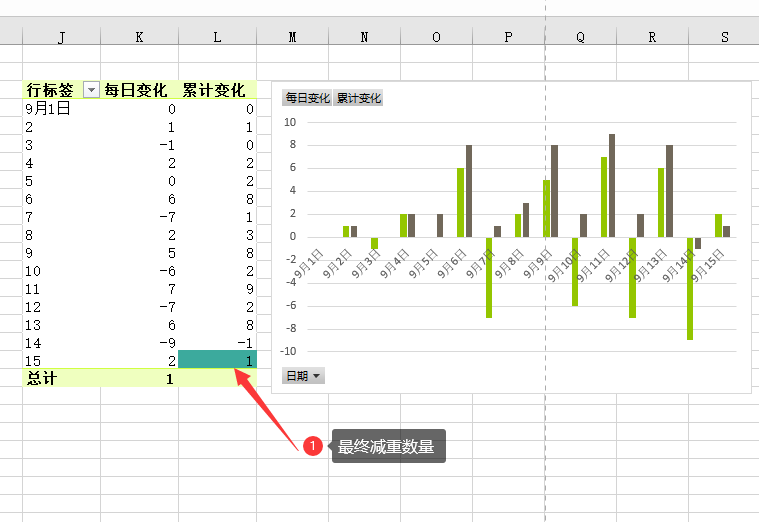The image size is (759, 522).
Task: Click the 累计变化 column header cell
Action: click(x=217, y=90)
